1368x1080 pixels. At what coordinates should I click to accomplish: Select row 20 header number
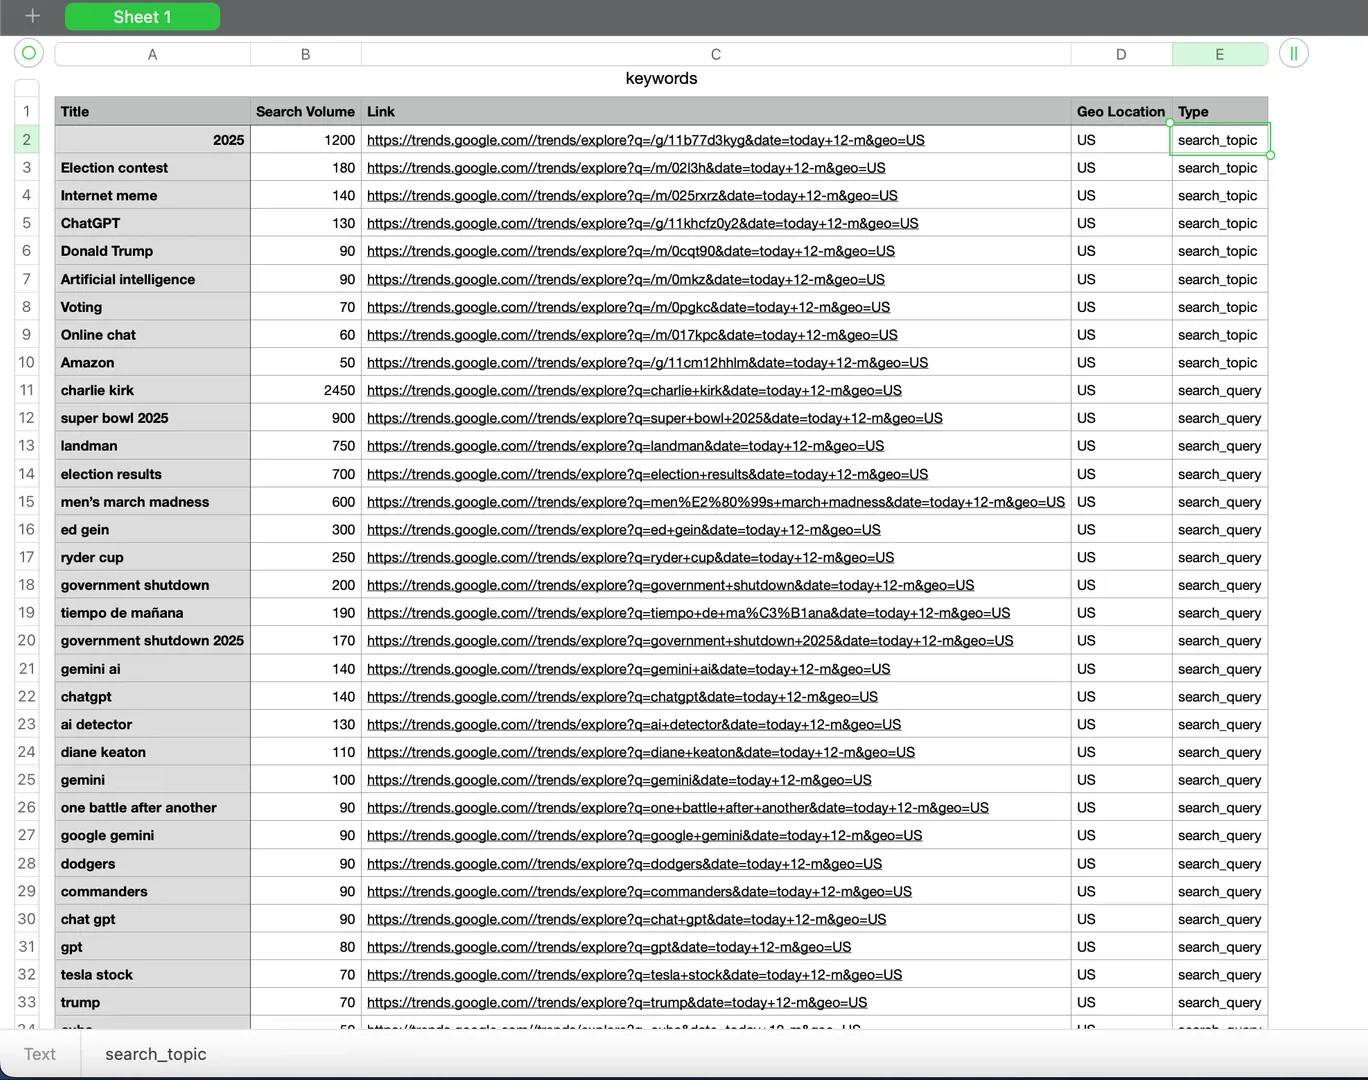[27, 641]
